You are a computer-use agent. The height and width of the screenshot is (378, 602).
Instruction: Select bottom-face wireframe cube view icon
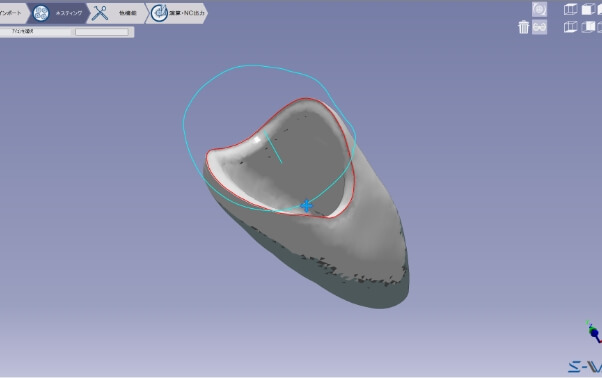571,27
